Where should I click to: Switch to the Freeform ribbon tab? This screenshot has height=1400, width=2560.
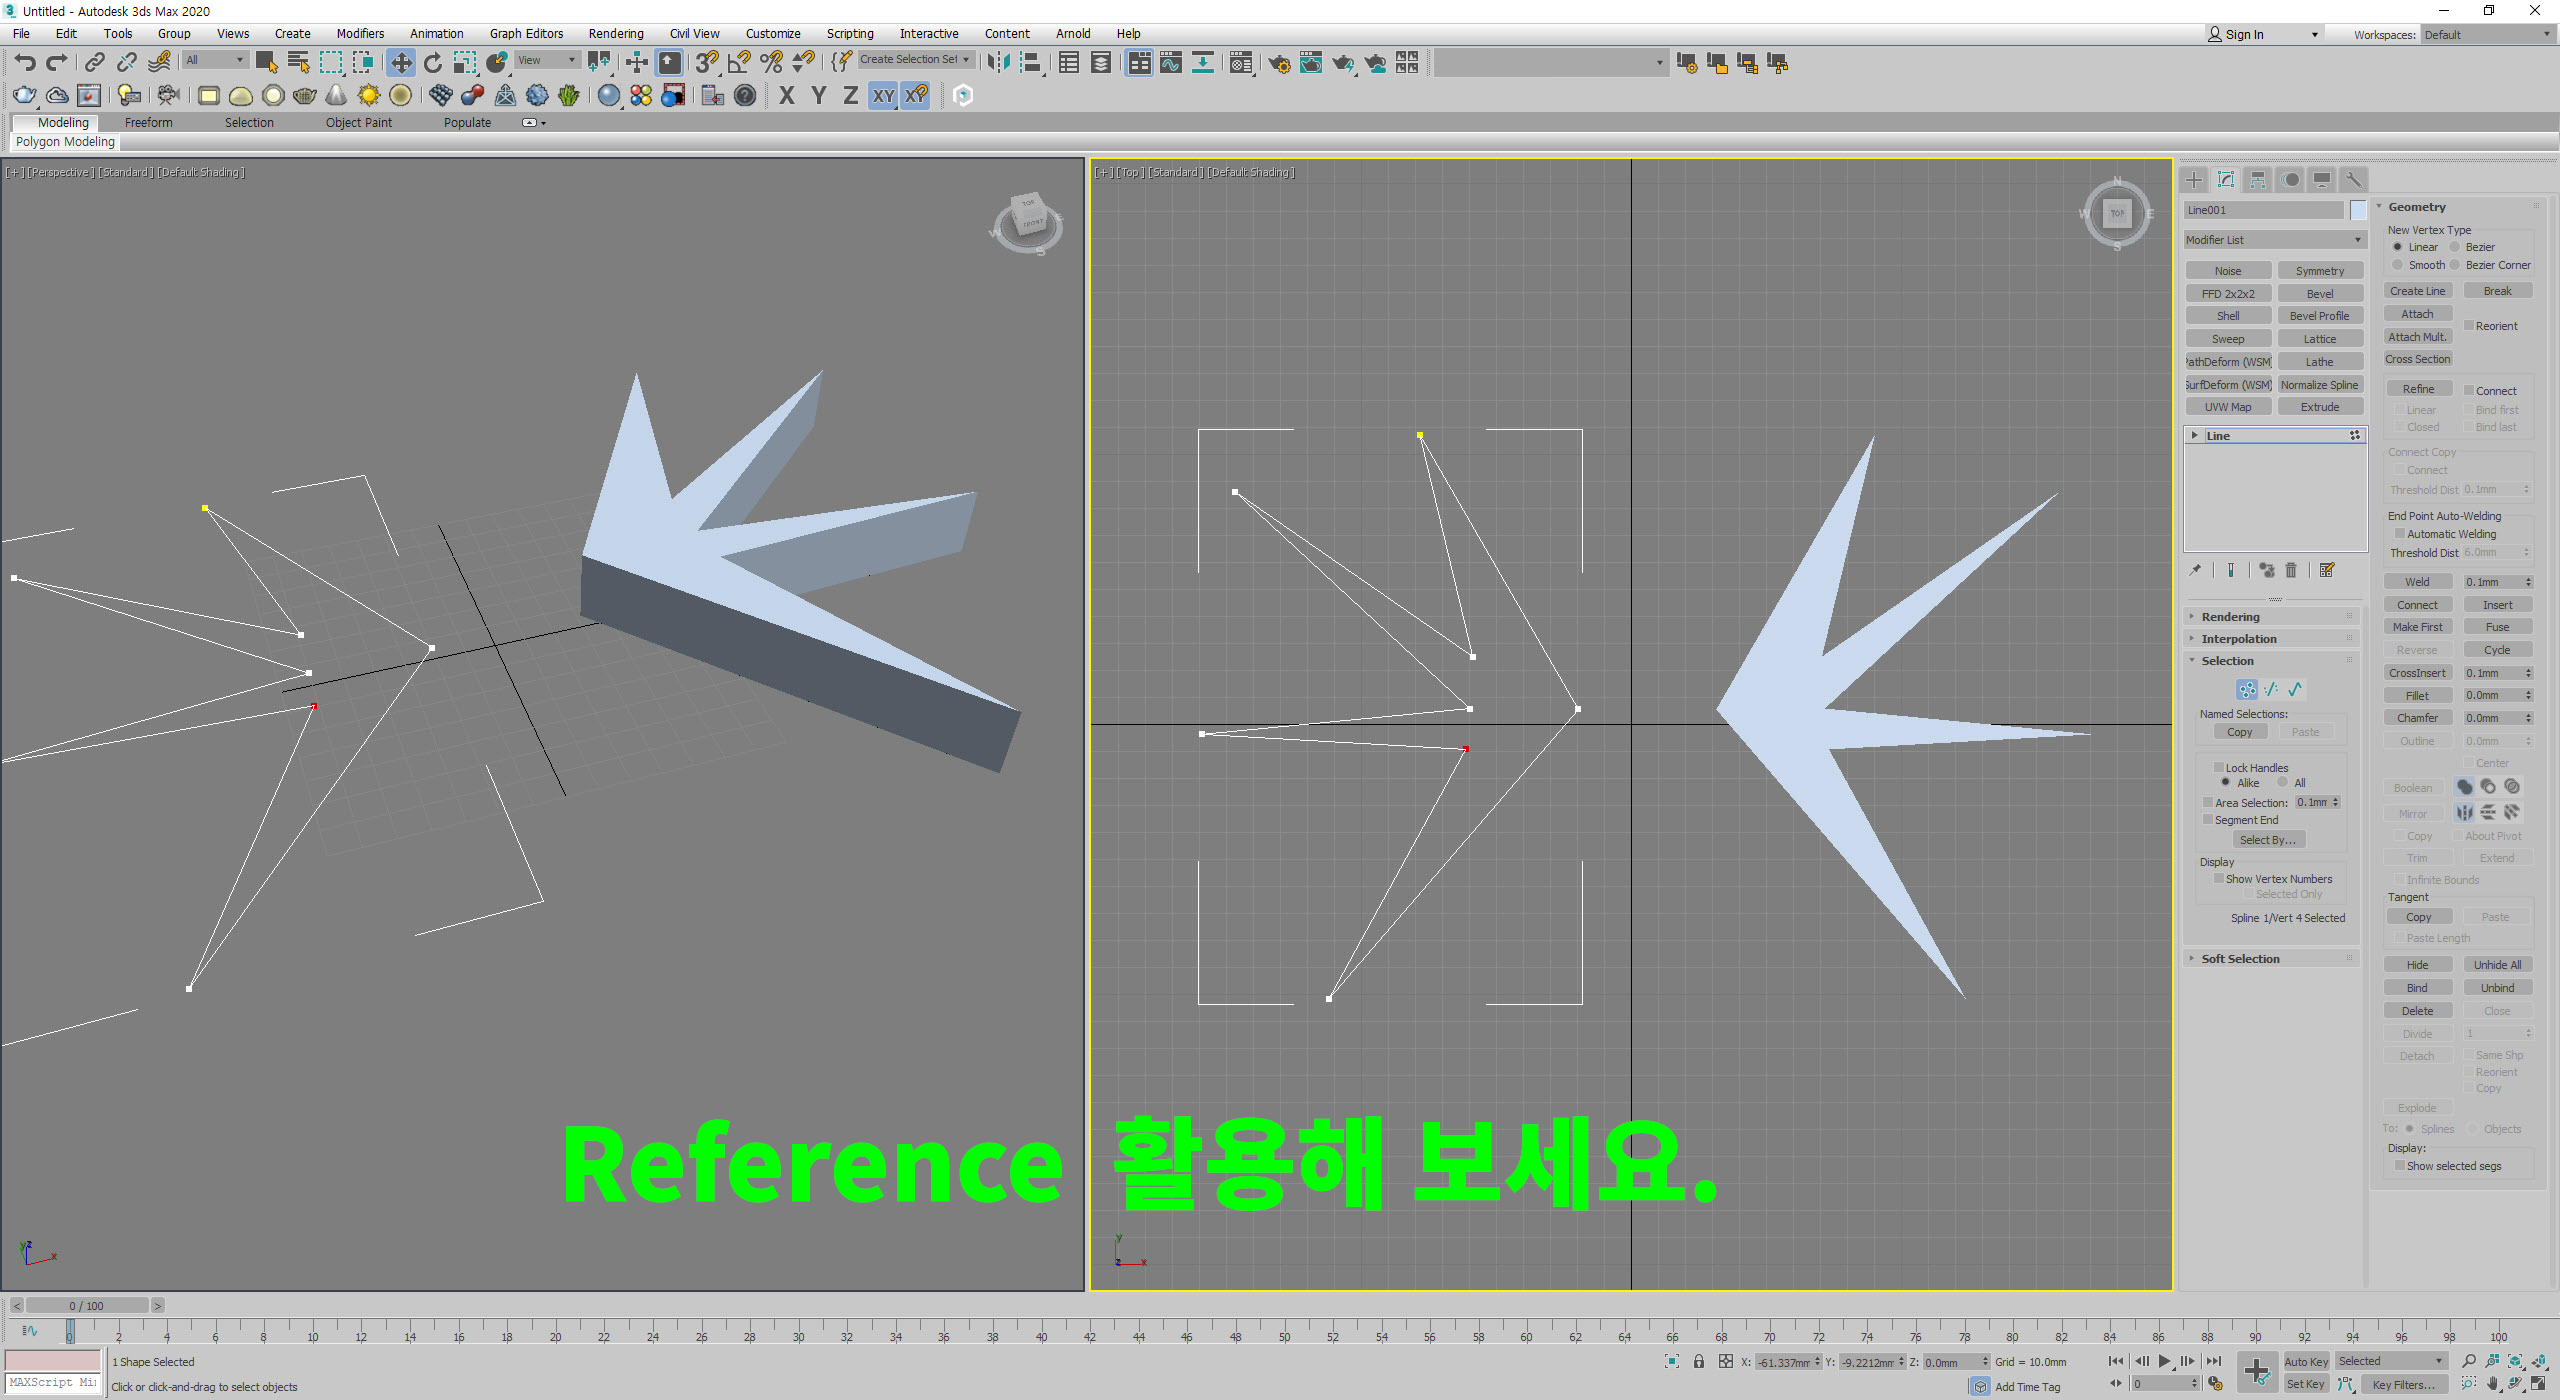(x=148, y=122)
